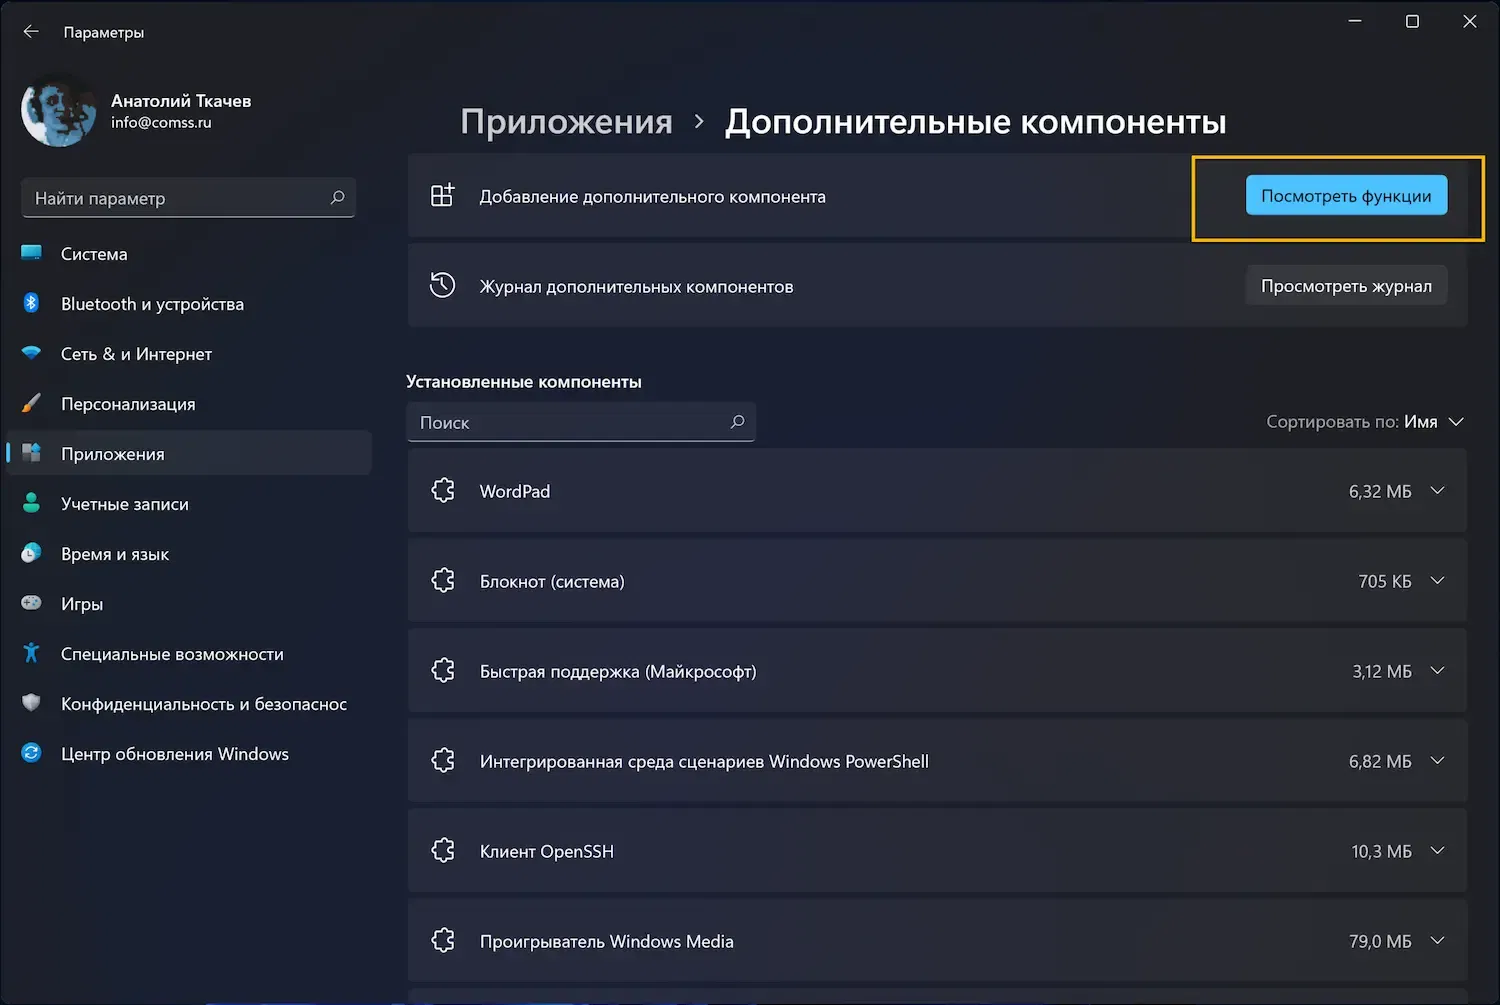
Task: Click the Конфиденциальность shield icon
Action: click(x=32, y=703)
